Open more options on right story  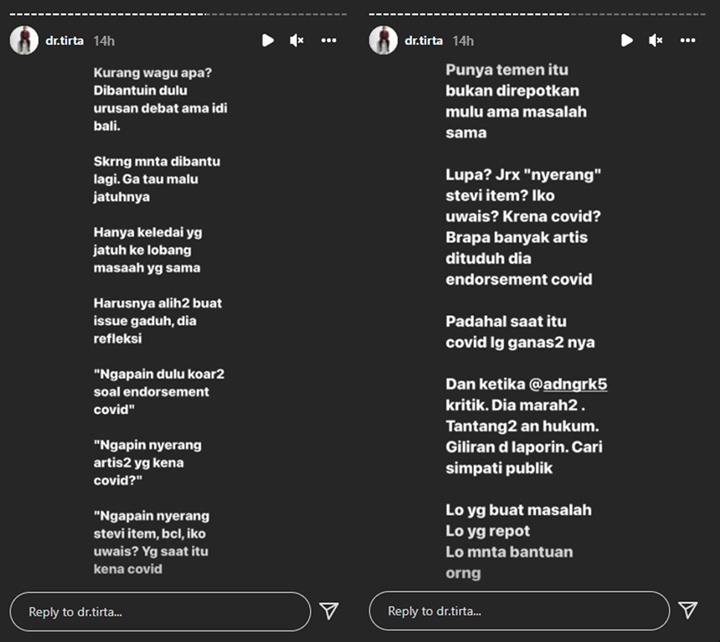688,40
